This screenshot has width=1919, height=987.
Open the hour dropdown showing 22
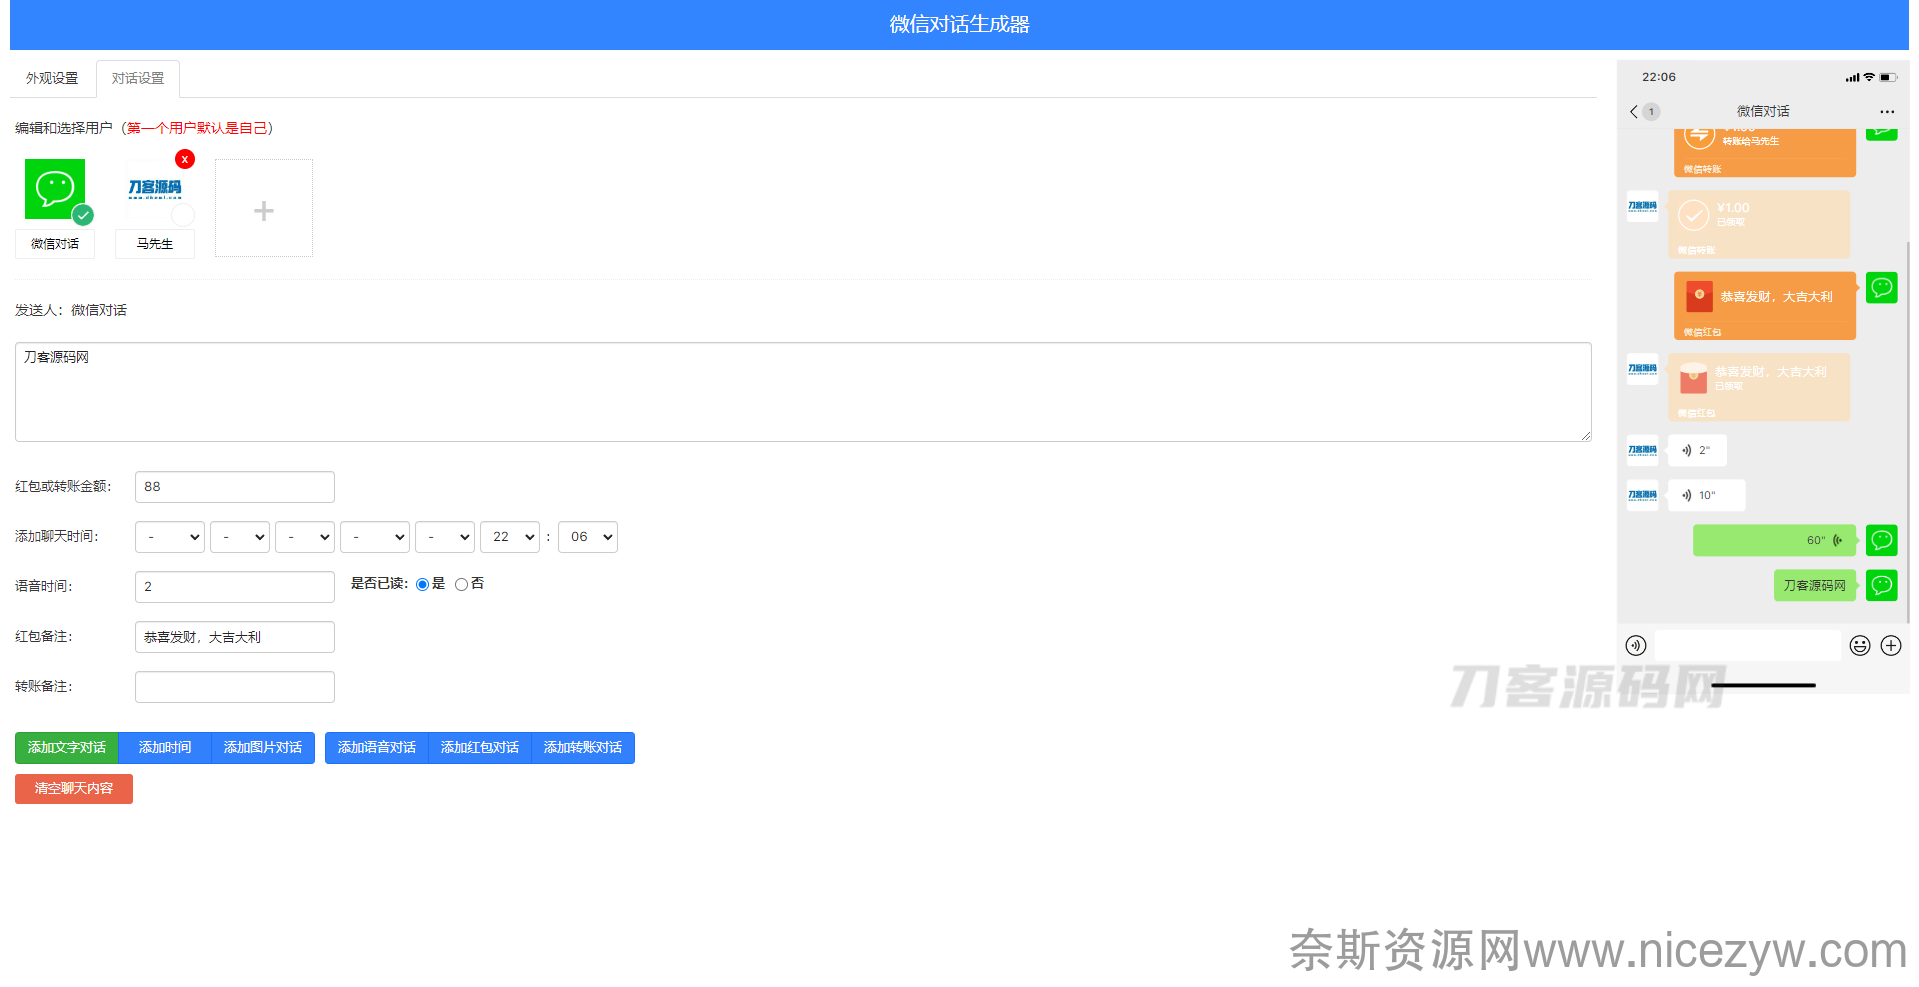510,537
